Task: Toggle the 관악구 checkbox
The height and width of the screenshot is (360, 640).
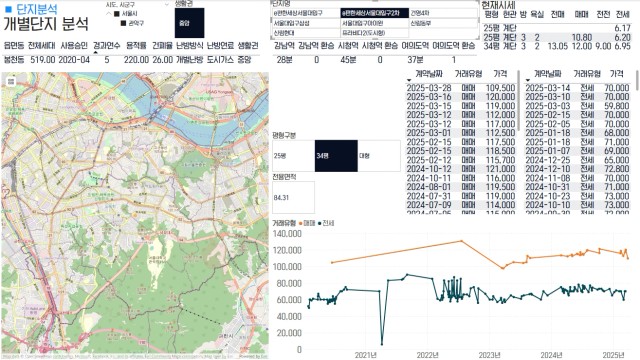Action: tap(124, 23)
